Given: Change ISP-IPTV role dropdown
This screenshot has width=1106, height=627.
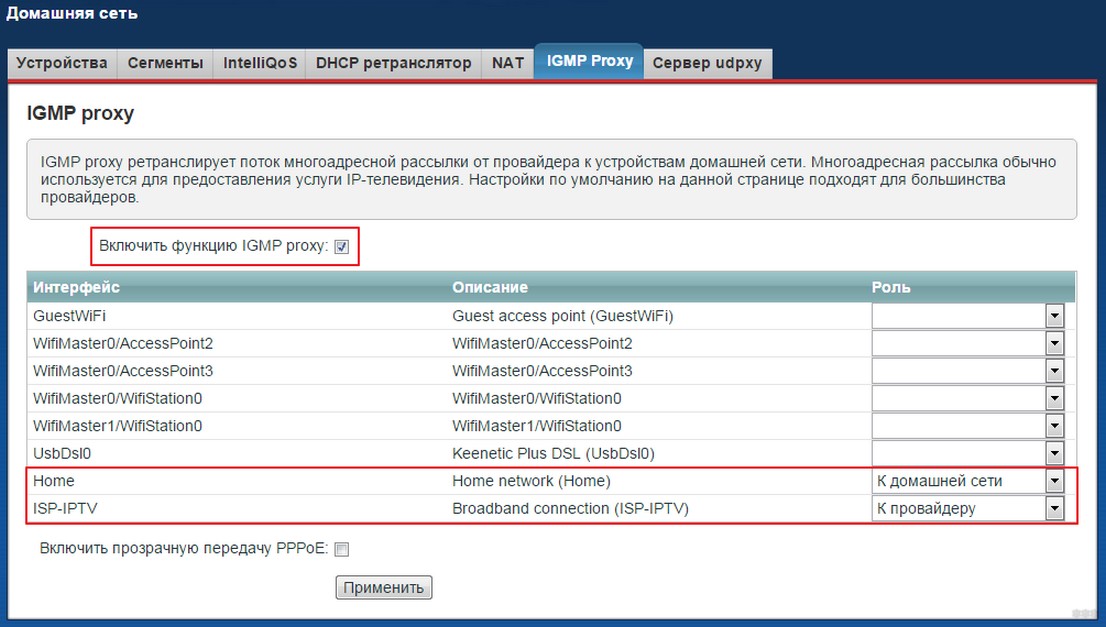Looking at the screenshot, I should point(967,509).
